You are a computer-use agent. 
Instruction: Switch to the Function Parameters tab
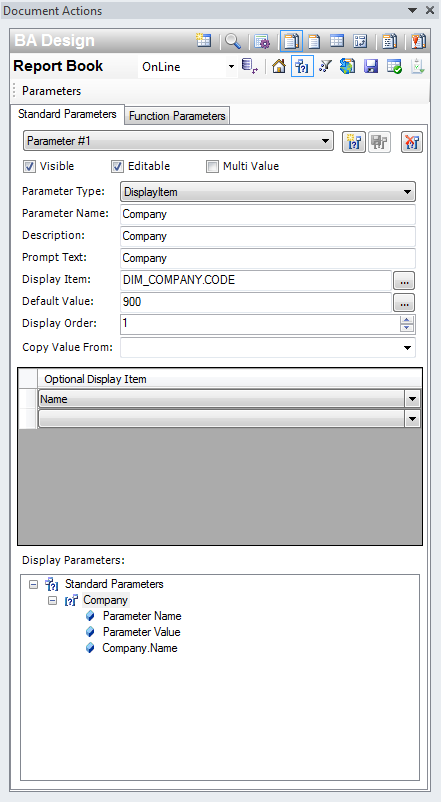[x=177, y=116]
